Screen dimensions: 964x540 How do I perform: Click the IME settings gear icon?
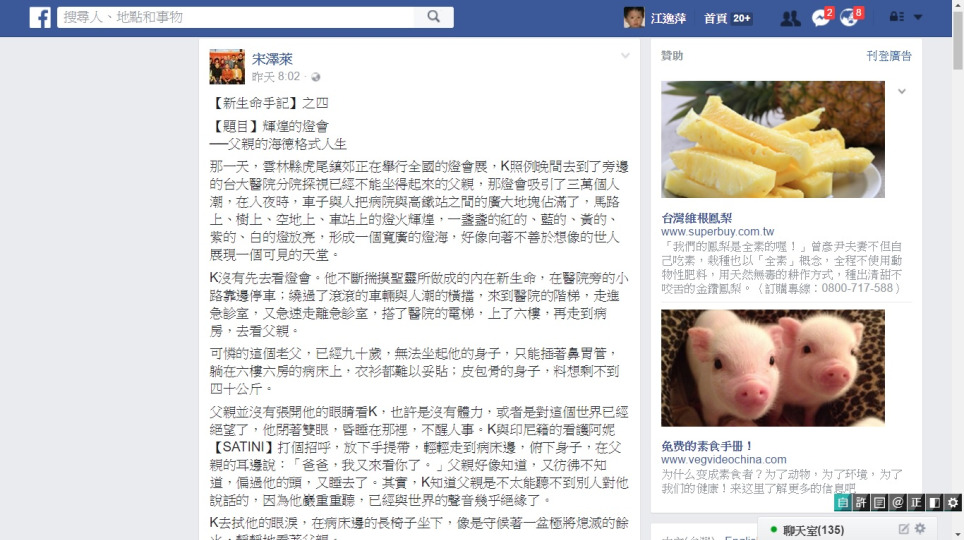(952, 502)
